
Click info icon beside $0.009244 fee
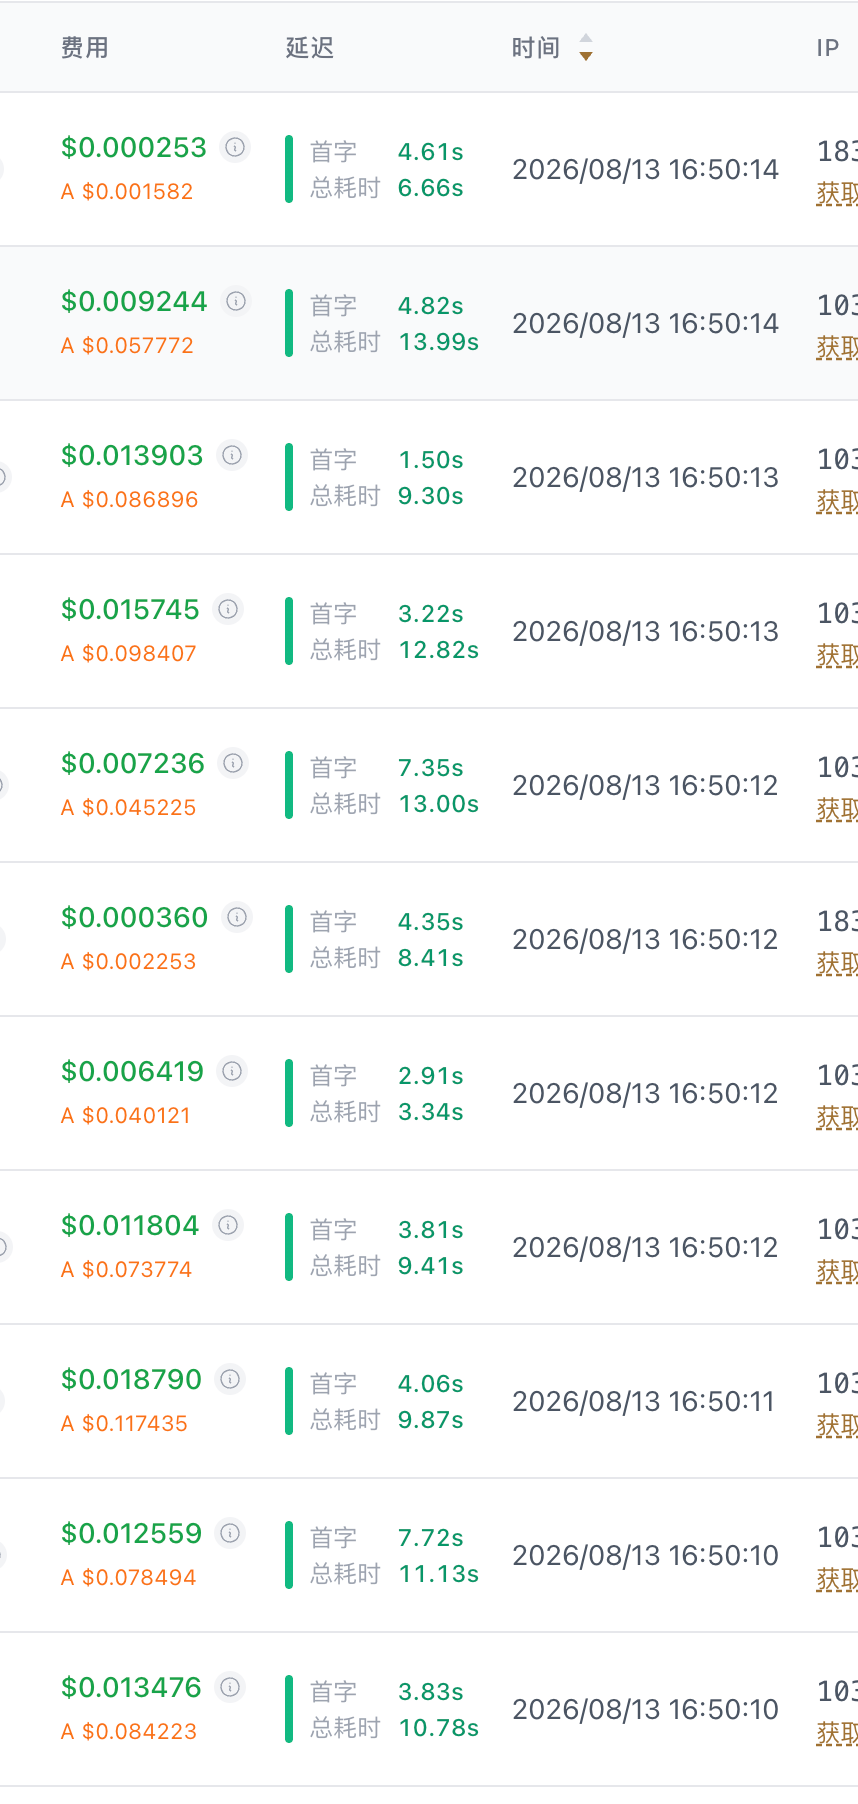[x=236, y=301]
